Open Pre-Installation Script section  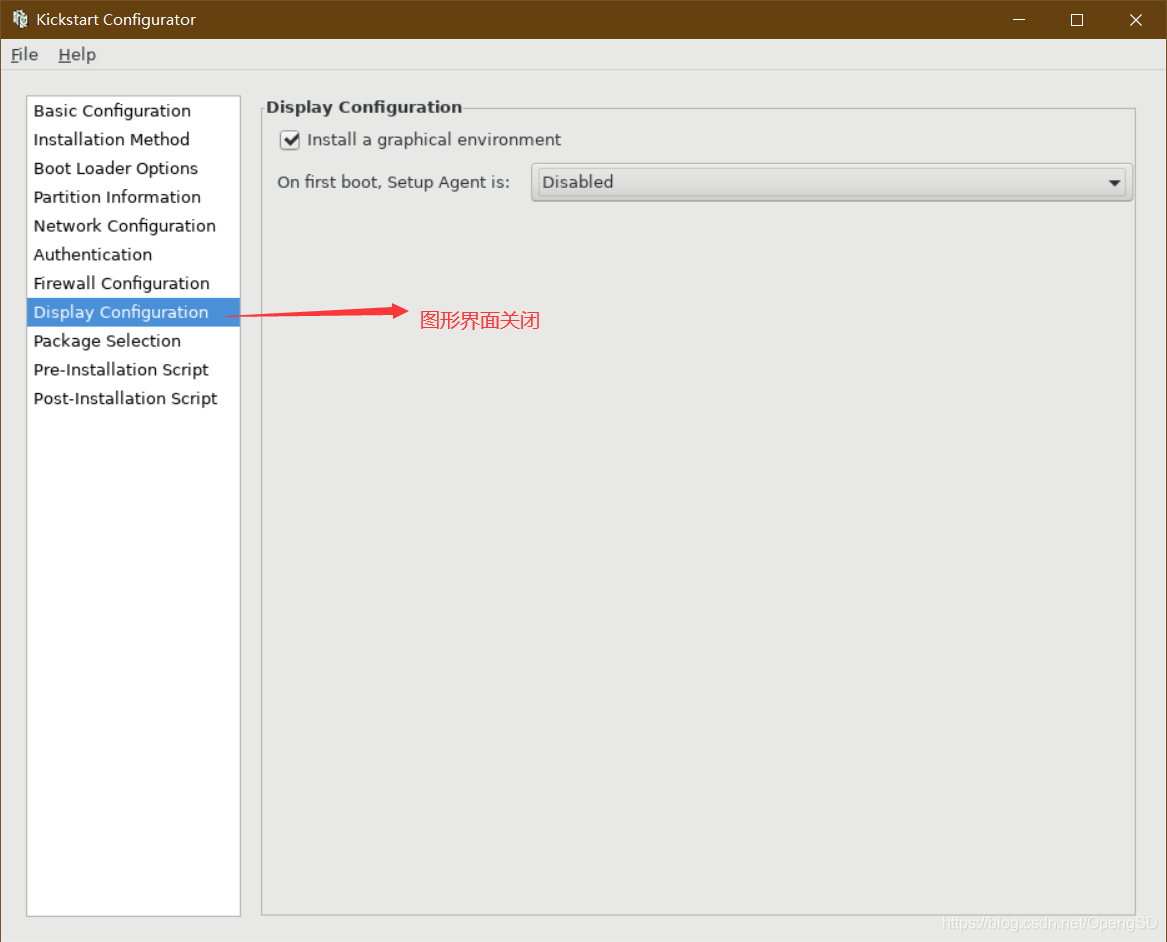pos(133,370)
